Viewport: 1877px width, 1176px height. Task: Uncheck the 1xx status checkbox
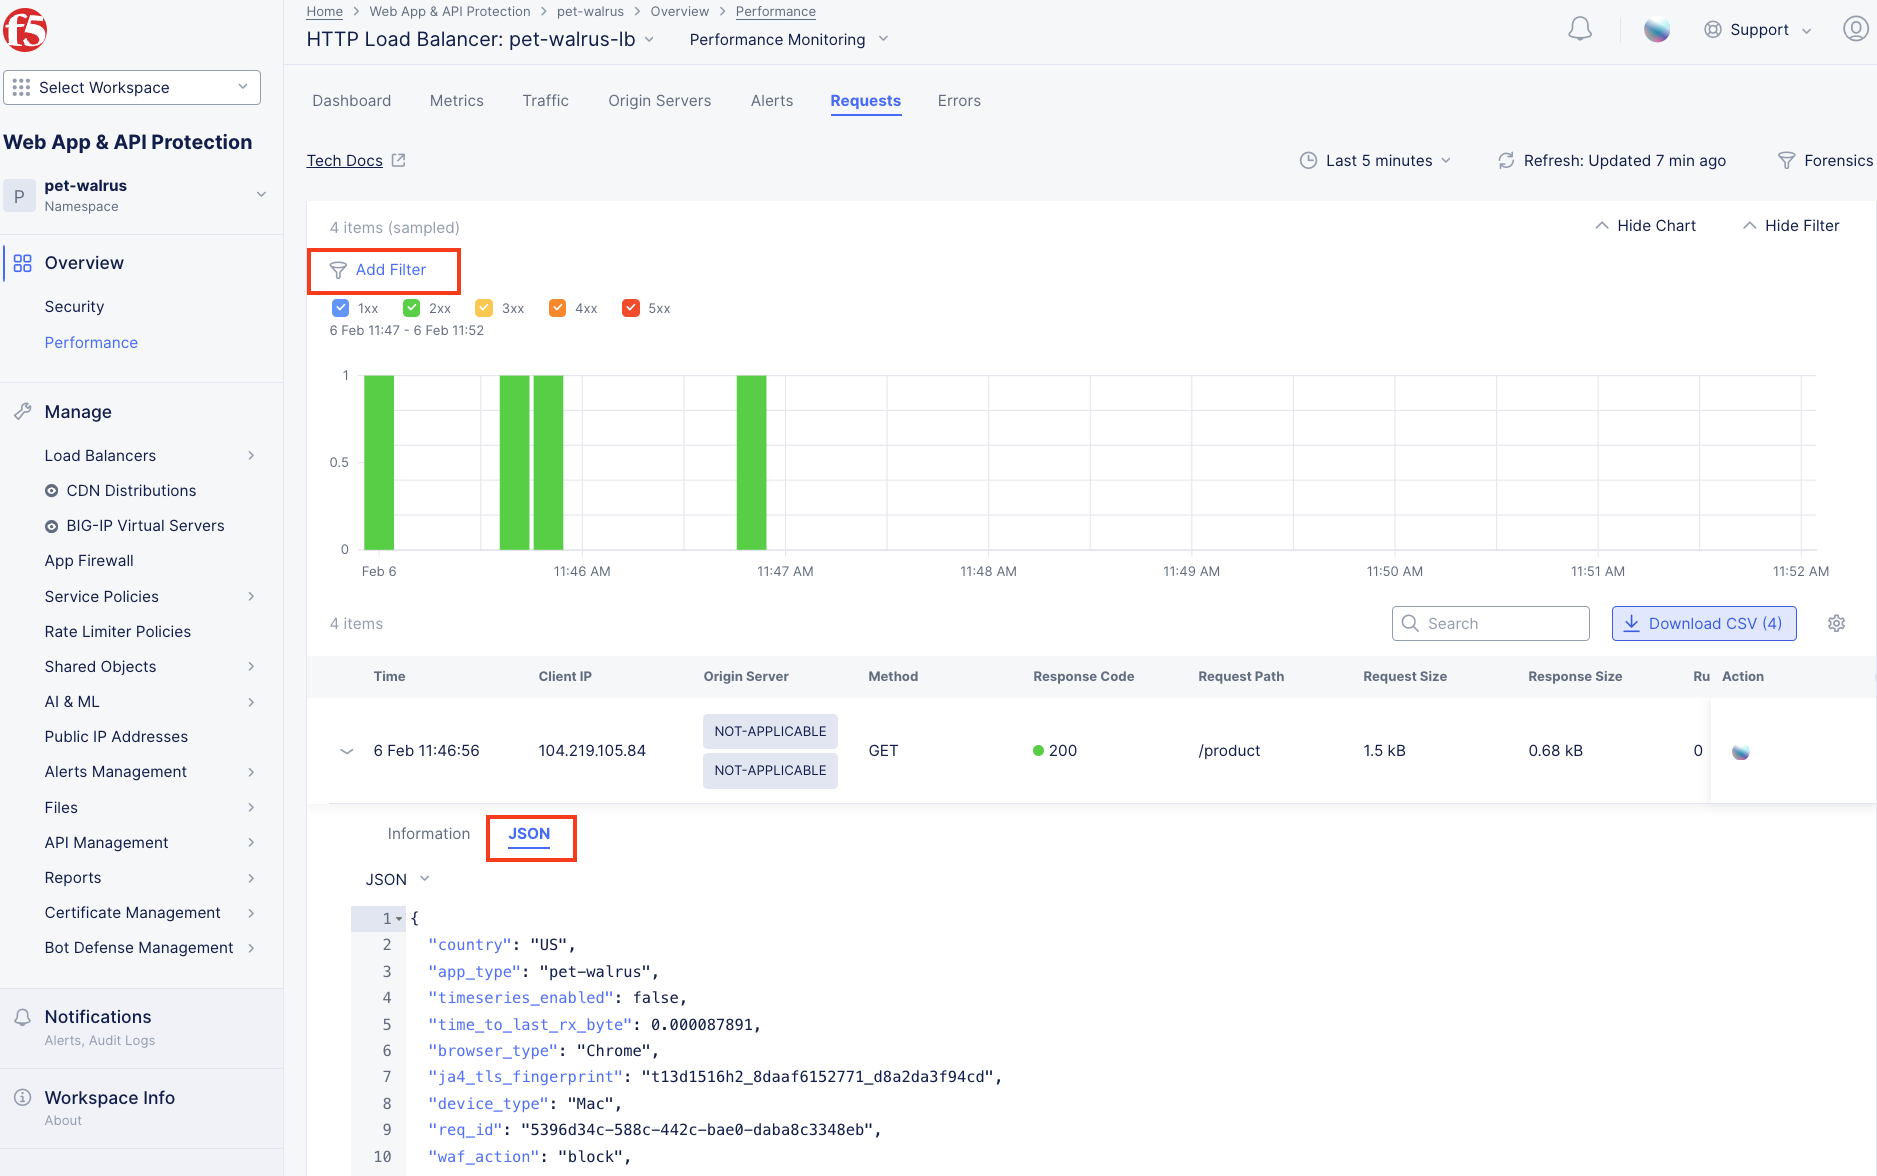(x=340, y=308)
